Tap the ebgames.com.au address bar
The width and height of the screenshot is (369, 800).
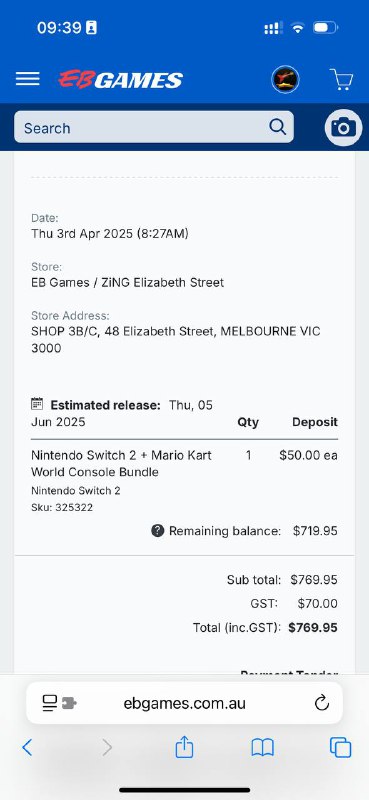[x=184, y=703]
